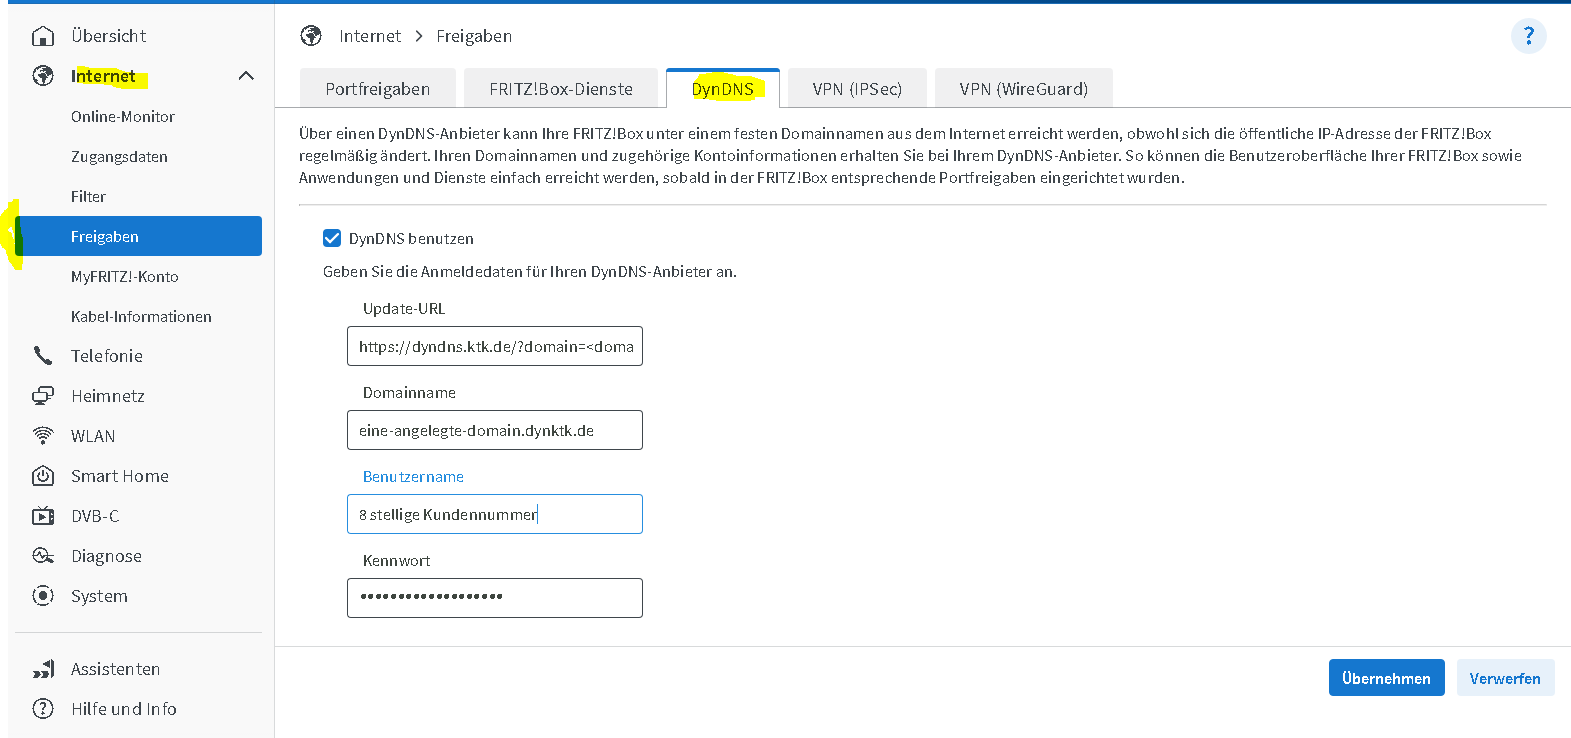Click the Verwerfen button
The image size is (1571, 738).
click(x=1504, y=678)
